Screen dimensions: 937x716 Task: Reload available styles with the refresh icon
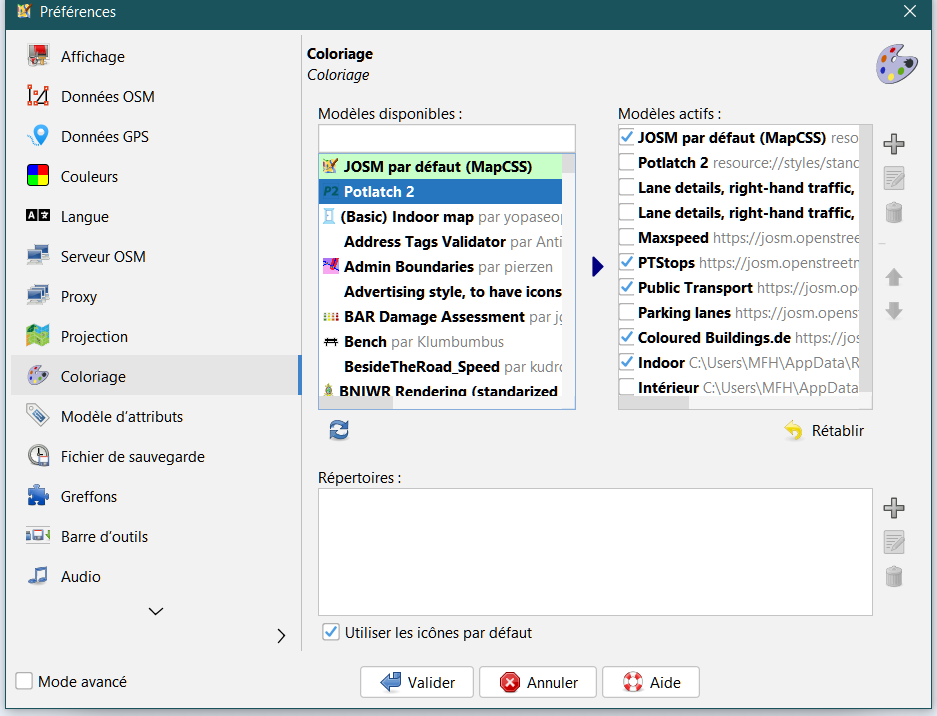click(x=339, y=430)
